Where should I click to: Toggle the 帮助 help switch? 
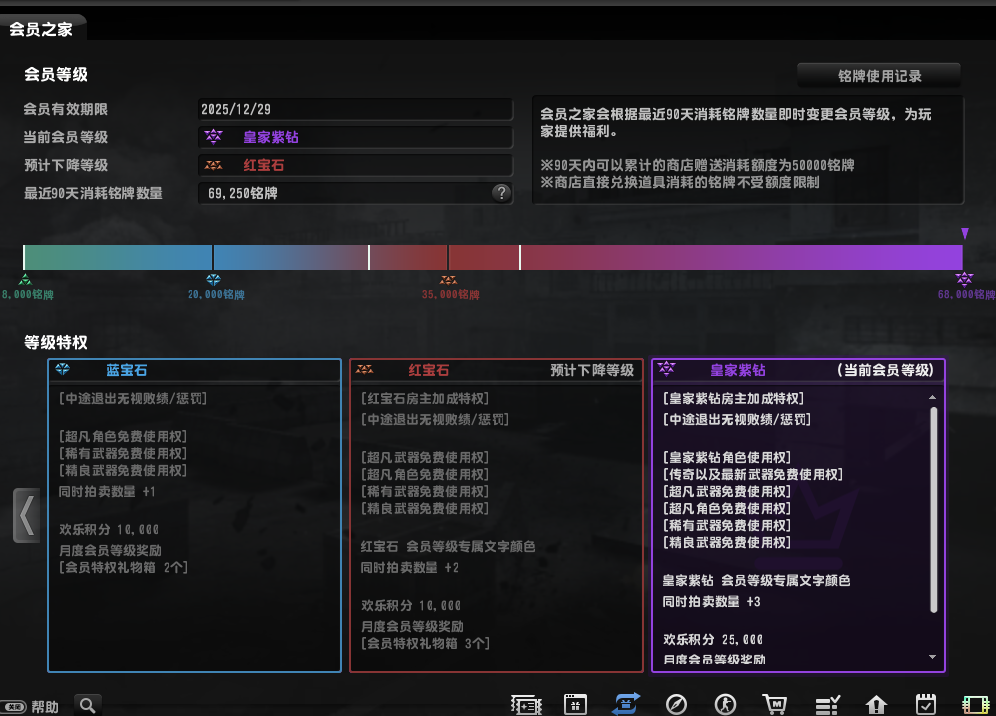coord(14,707)
